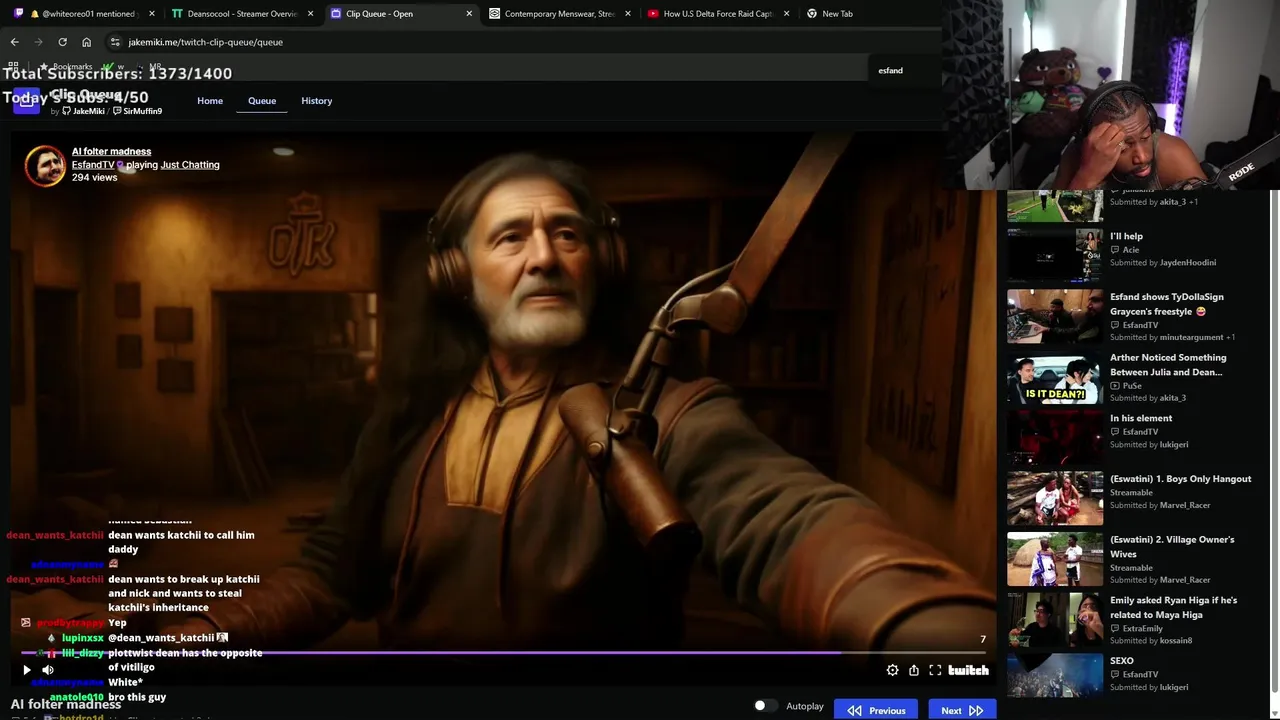Click the clip progress seek bar
Screen dimensions: 1280x720
pos(505,653)
